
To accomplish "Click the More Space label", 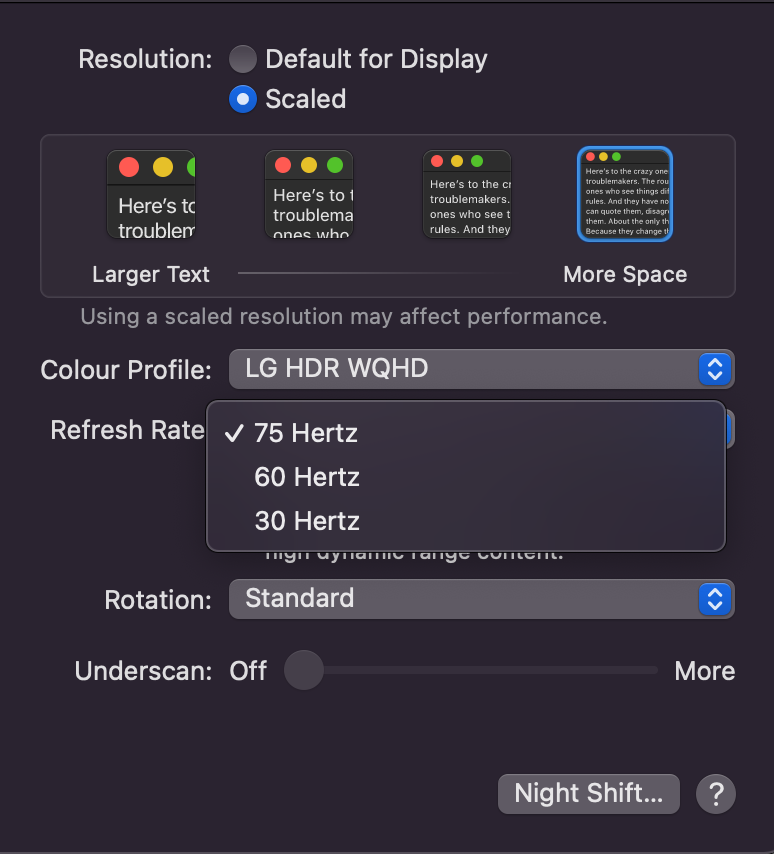I will point(625,275).
